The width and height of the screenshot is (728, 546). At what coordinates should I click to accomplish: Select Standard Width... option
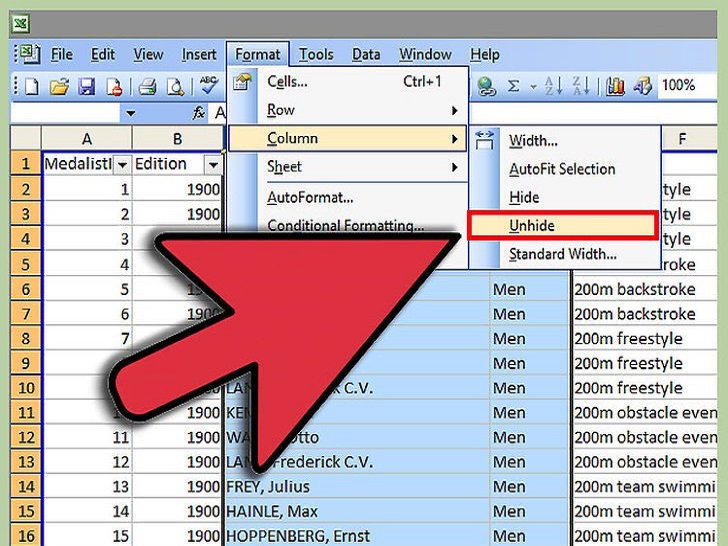click(x=565, y=254)
